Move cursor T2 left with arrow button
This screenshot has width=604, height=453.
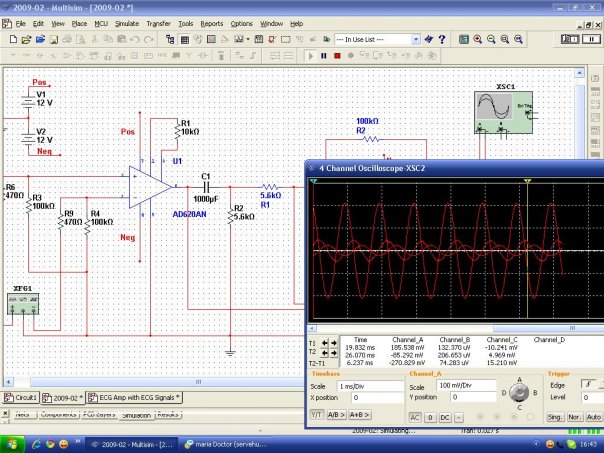click(325, 353)
